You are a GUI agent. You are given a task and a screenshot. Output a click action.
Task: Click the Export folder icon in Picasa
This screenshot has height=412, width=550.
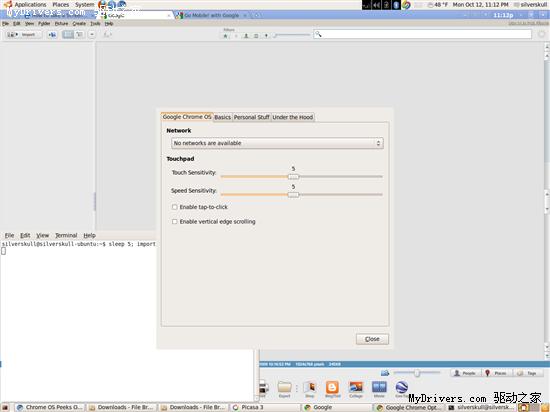(284, 389)
